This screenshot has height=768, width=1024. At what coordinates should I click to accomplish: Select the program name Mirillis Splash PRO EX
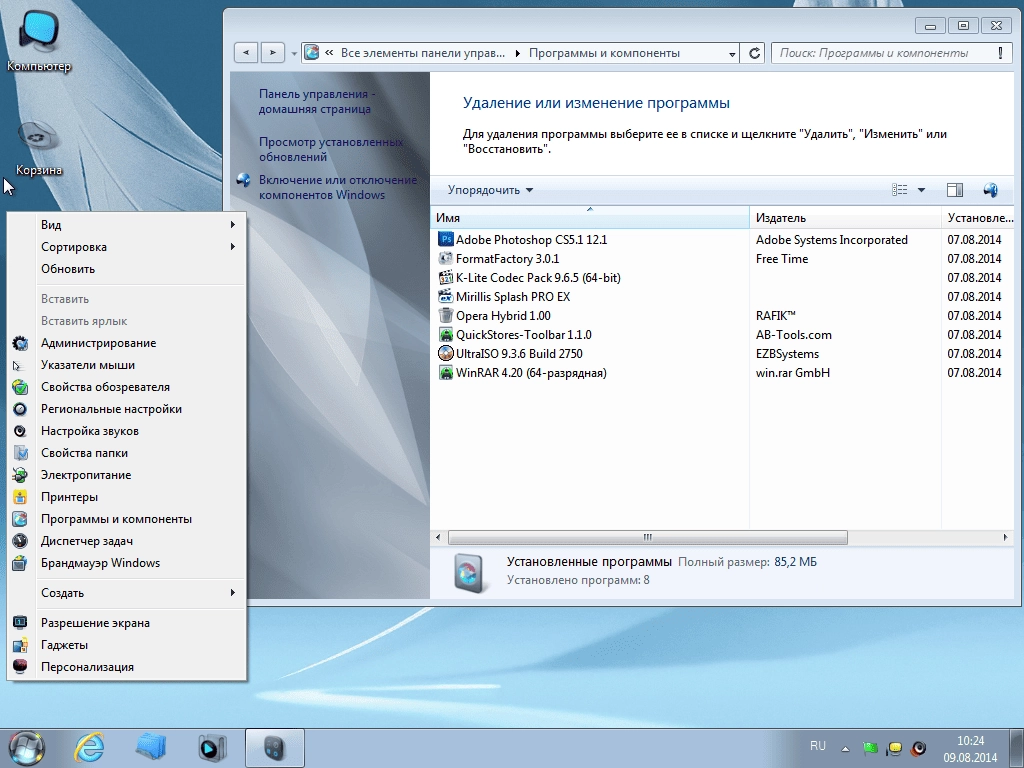(x=513, y=296)
